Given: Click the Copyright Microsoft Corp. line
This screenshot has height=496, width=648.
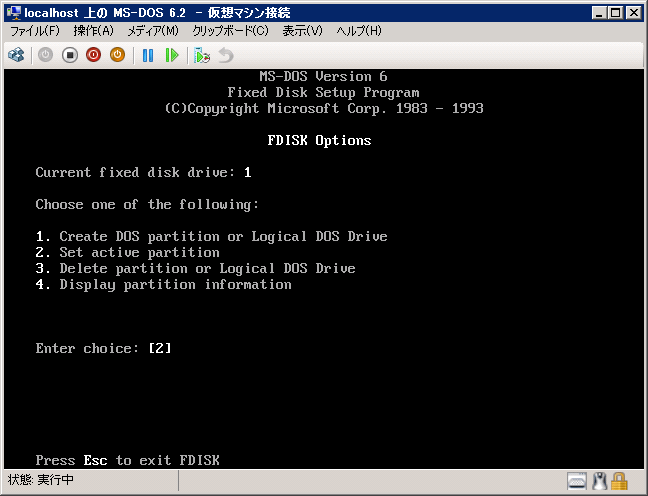Looking at the screenshot, I should tap(324, 108).
